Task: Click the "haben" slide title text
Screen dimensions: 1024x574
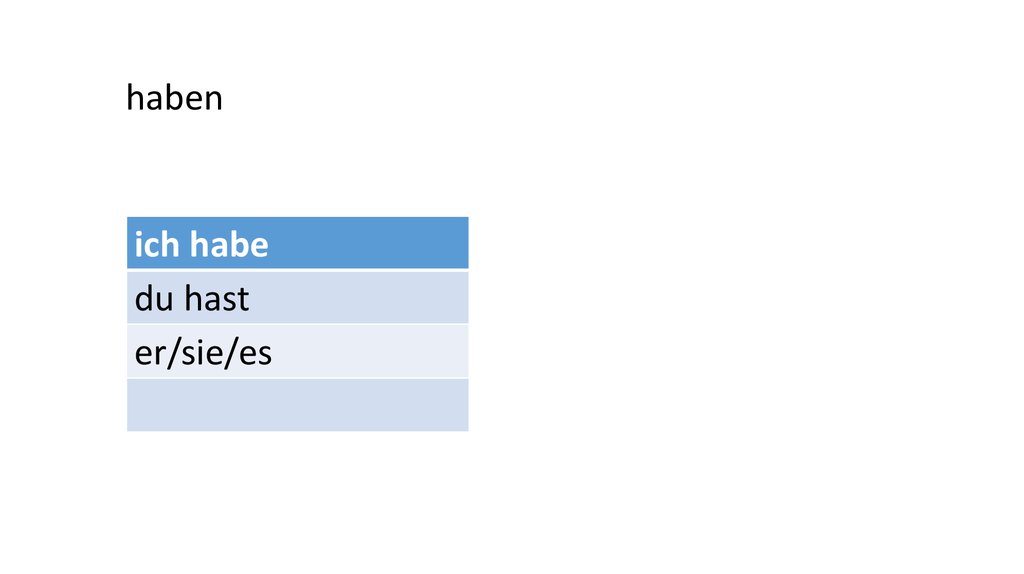Action: [174, 98]
